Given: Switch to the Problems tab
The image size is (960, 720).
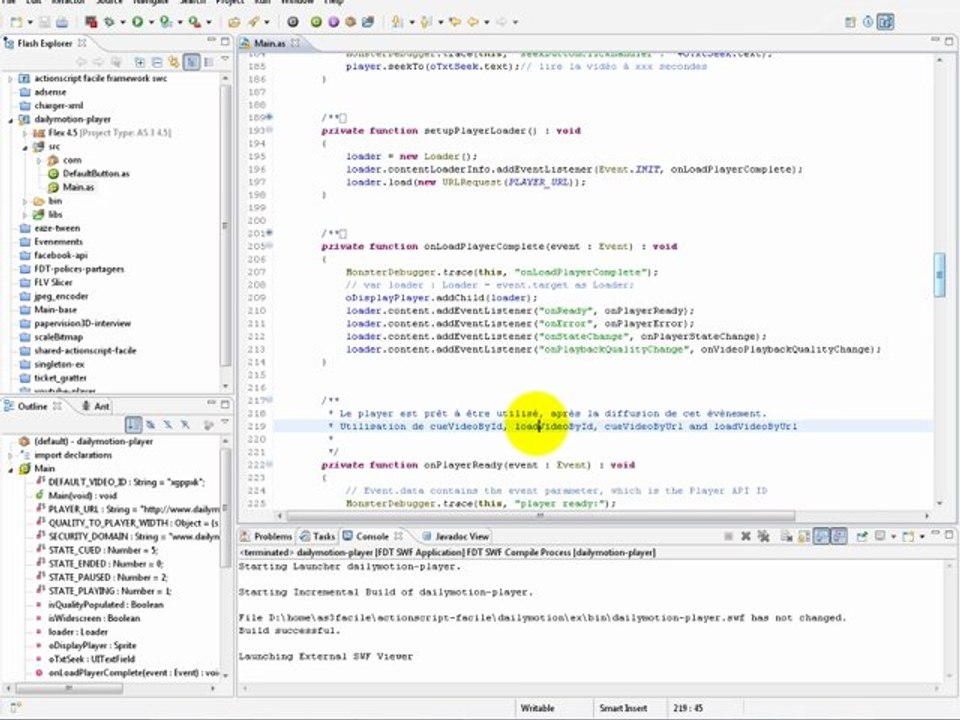Looking at the screenshot, I should coord(272,536).
